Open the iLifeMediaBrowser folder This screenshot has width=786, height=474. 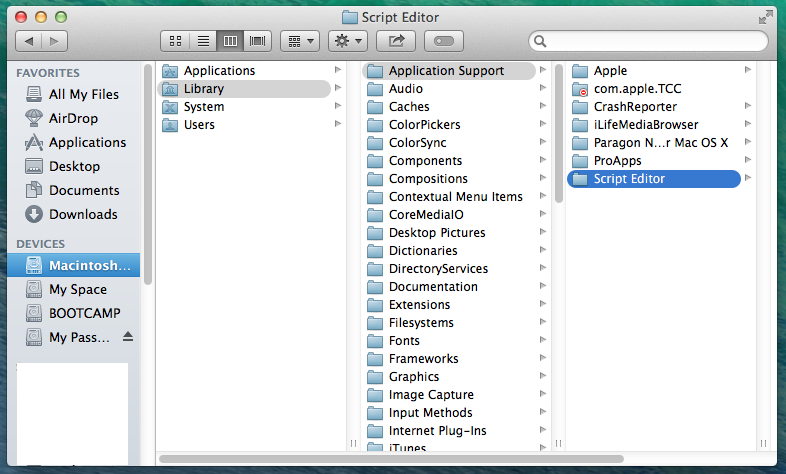(x=654, y=125)
